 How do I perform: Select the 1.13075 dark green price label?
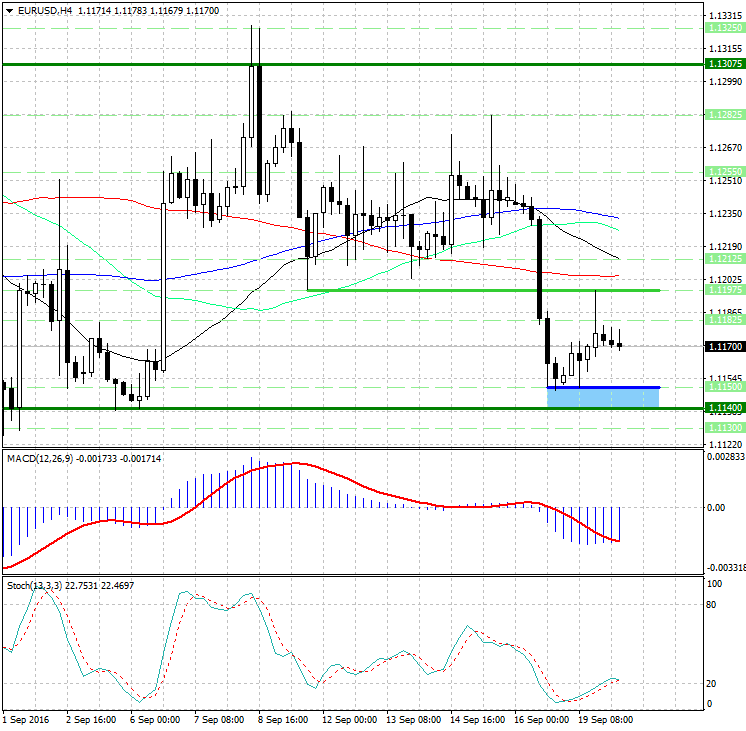tap(725, 64)
